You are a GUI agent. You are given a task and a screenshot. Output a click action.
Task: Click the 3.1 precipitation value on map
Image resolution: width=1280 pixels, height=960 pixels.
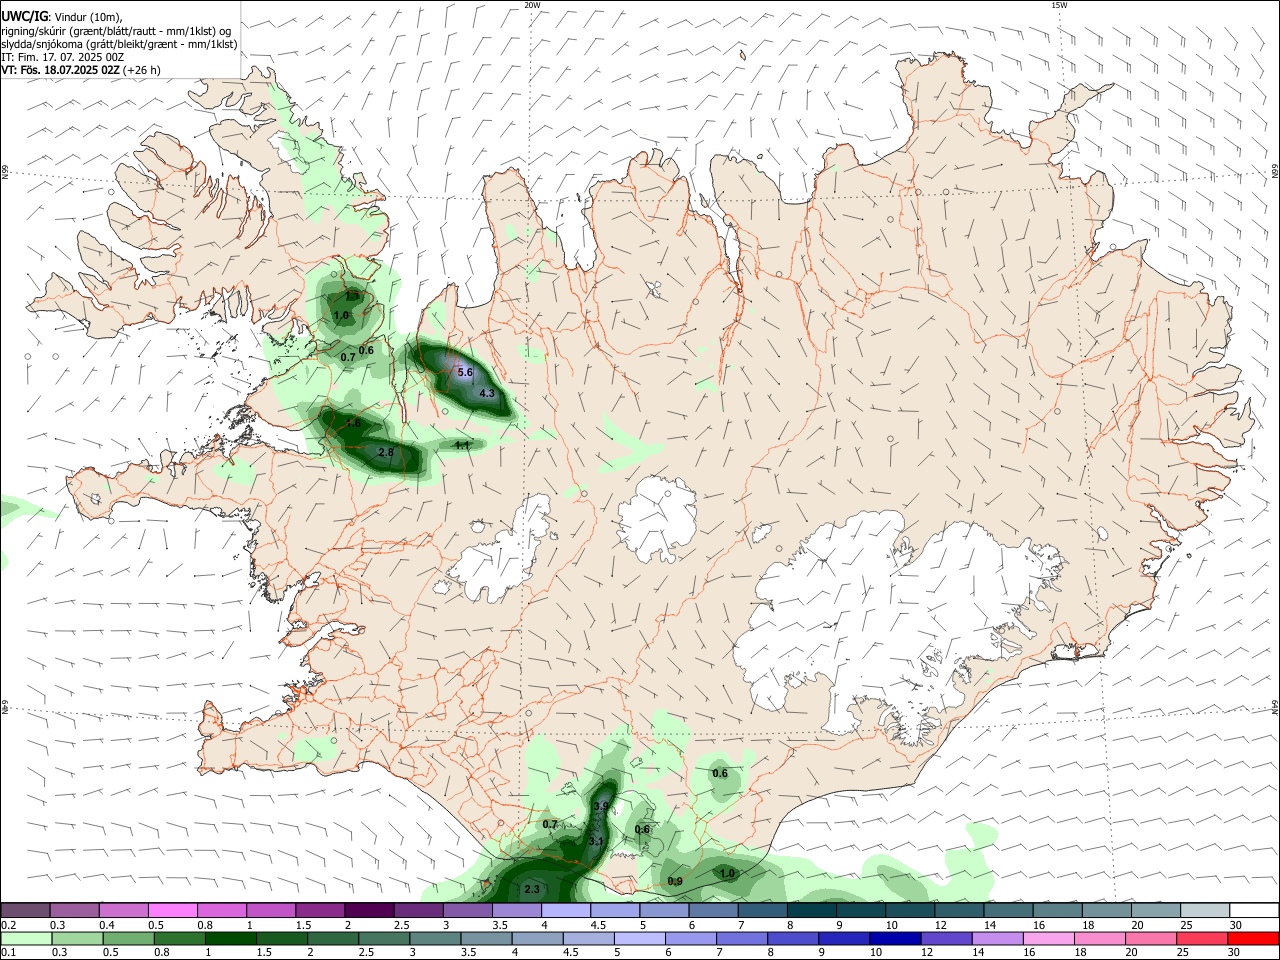pos(596,841)
